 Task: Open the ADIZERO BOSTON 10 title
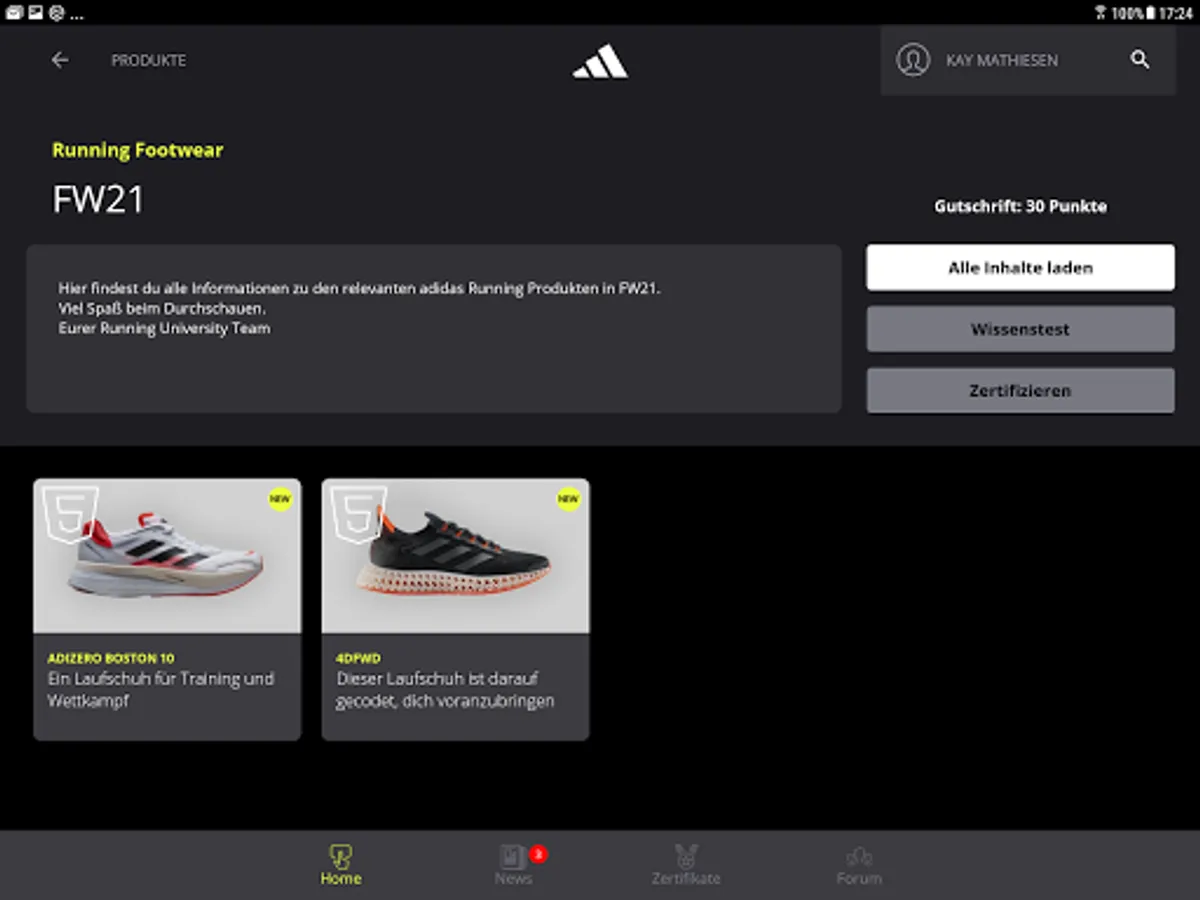click(111, 658)
